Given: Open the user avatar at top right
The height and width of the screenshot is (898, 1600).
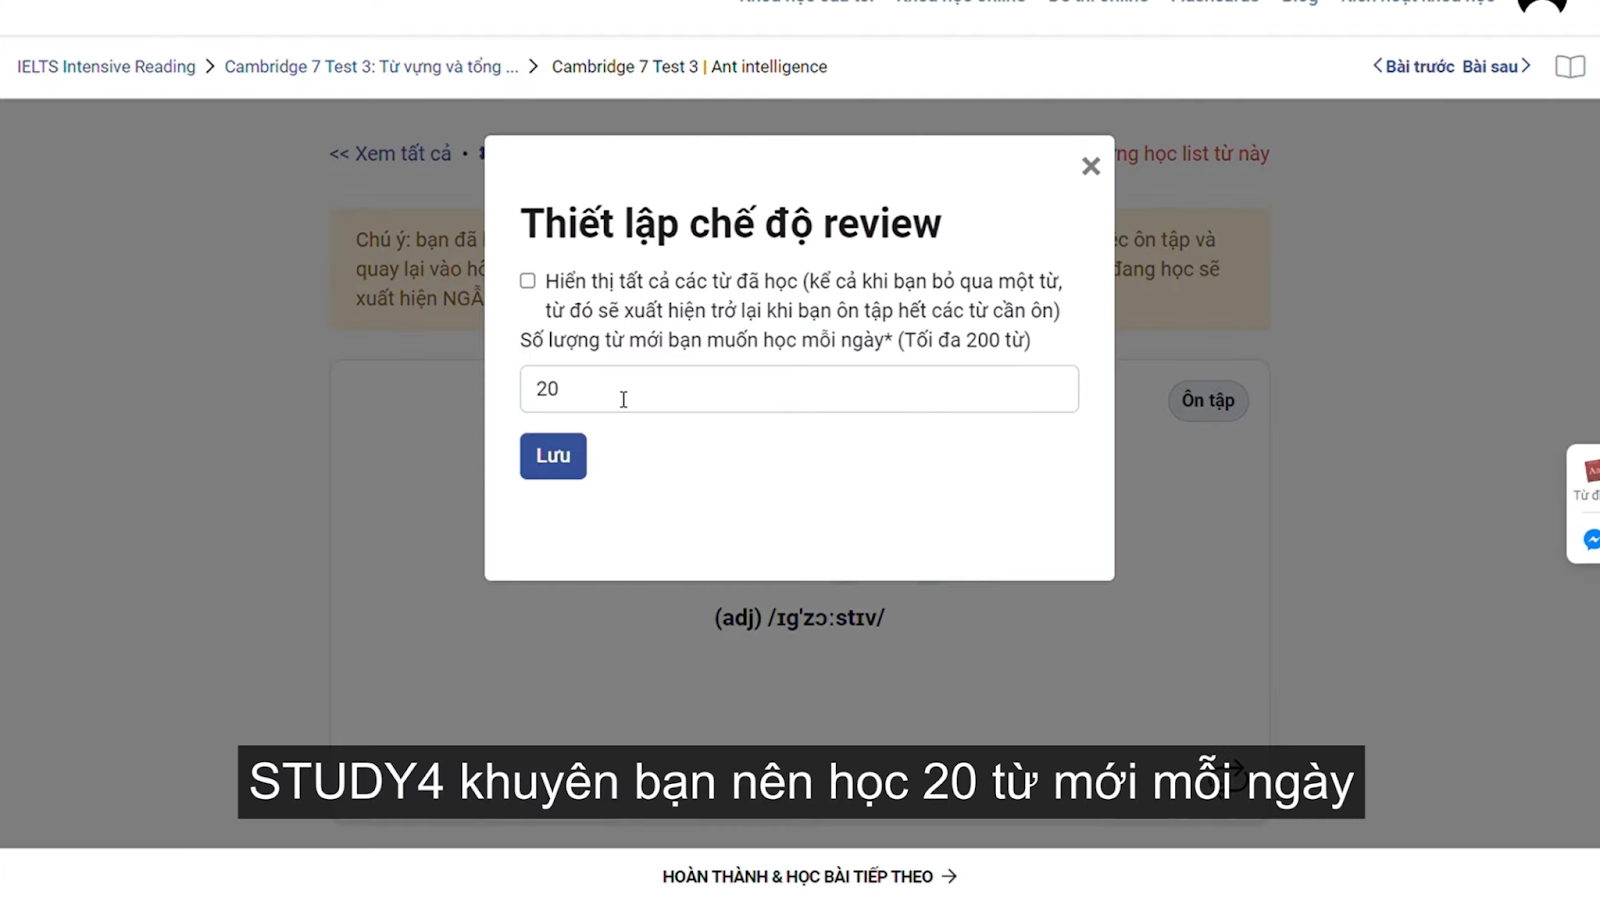Looking at the screenshot, I should 1542,6.
